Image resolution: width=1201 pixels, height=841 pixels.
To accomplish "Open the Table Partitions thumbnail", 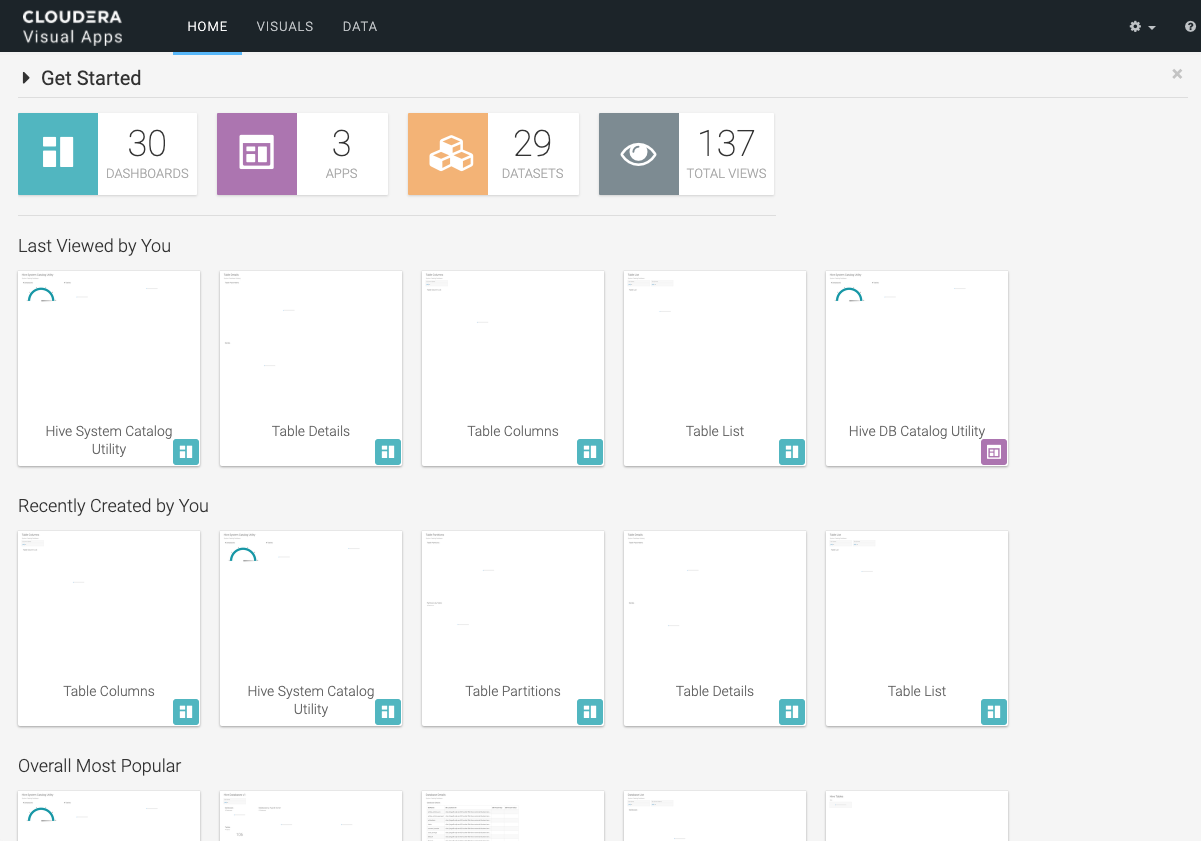I will click(x=513, y=605).
